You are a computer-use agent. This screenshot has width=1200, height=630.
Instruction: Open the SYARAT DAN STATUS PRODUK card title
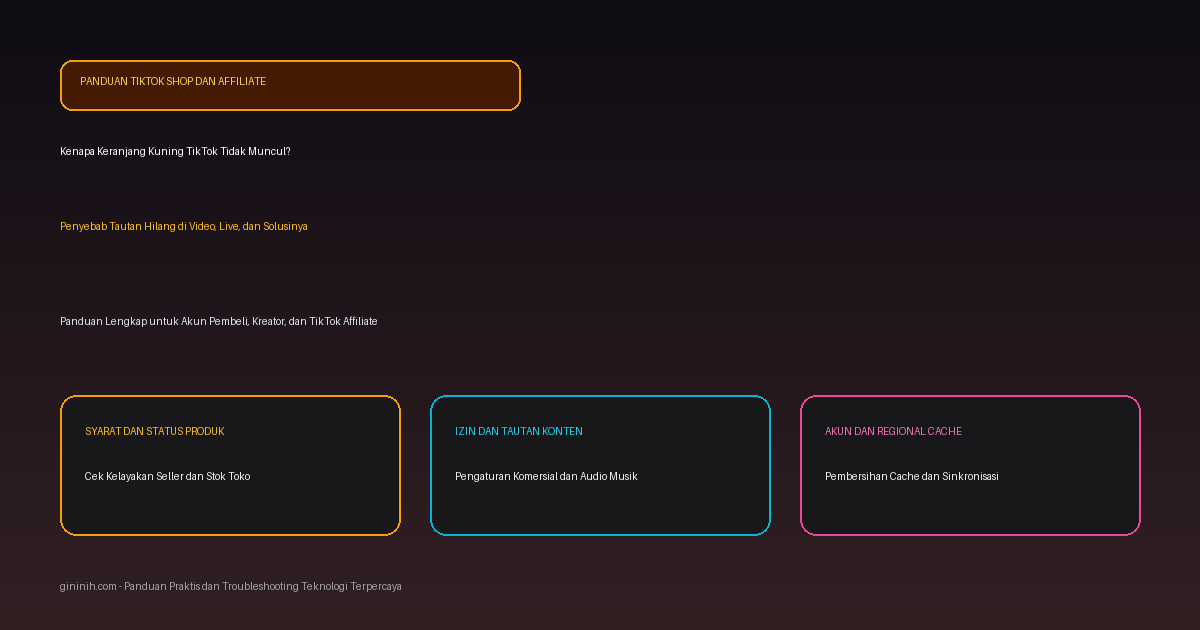[155, 431]
